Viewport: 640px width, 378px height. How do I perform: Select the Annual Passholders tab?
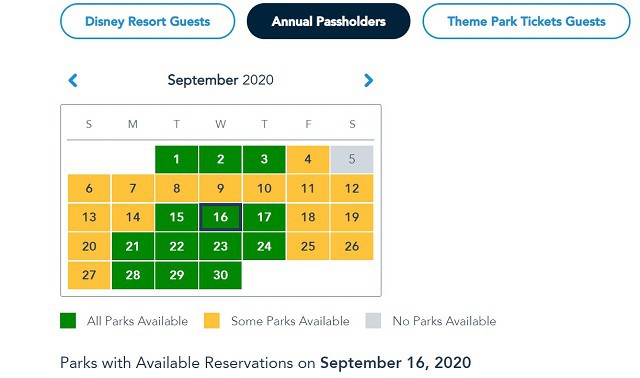pos(329,21)
